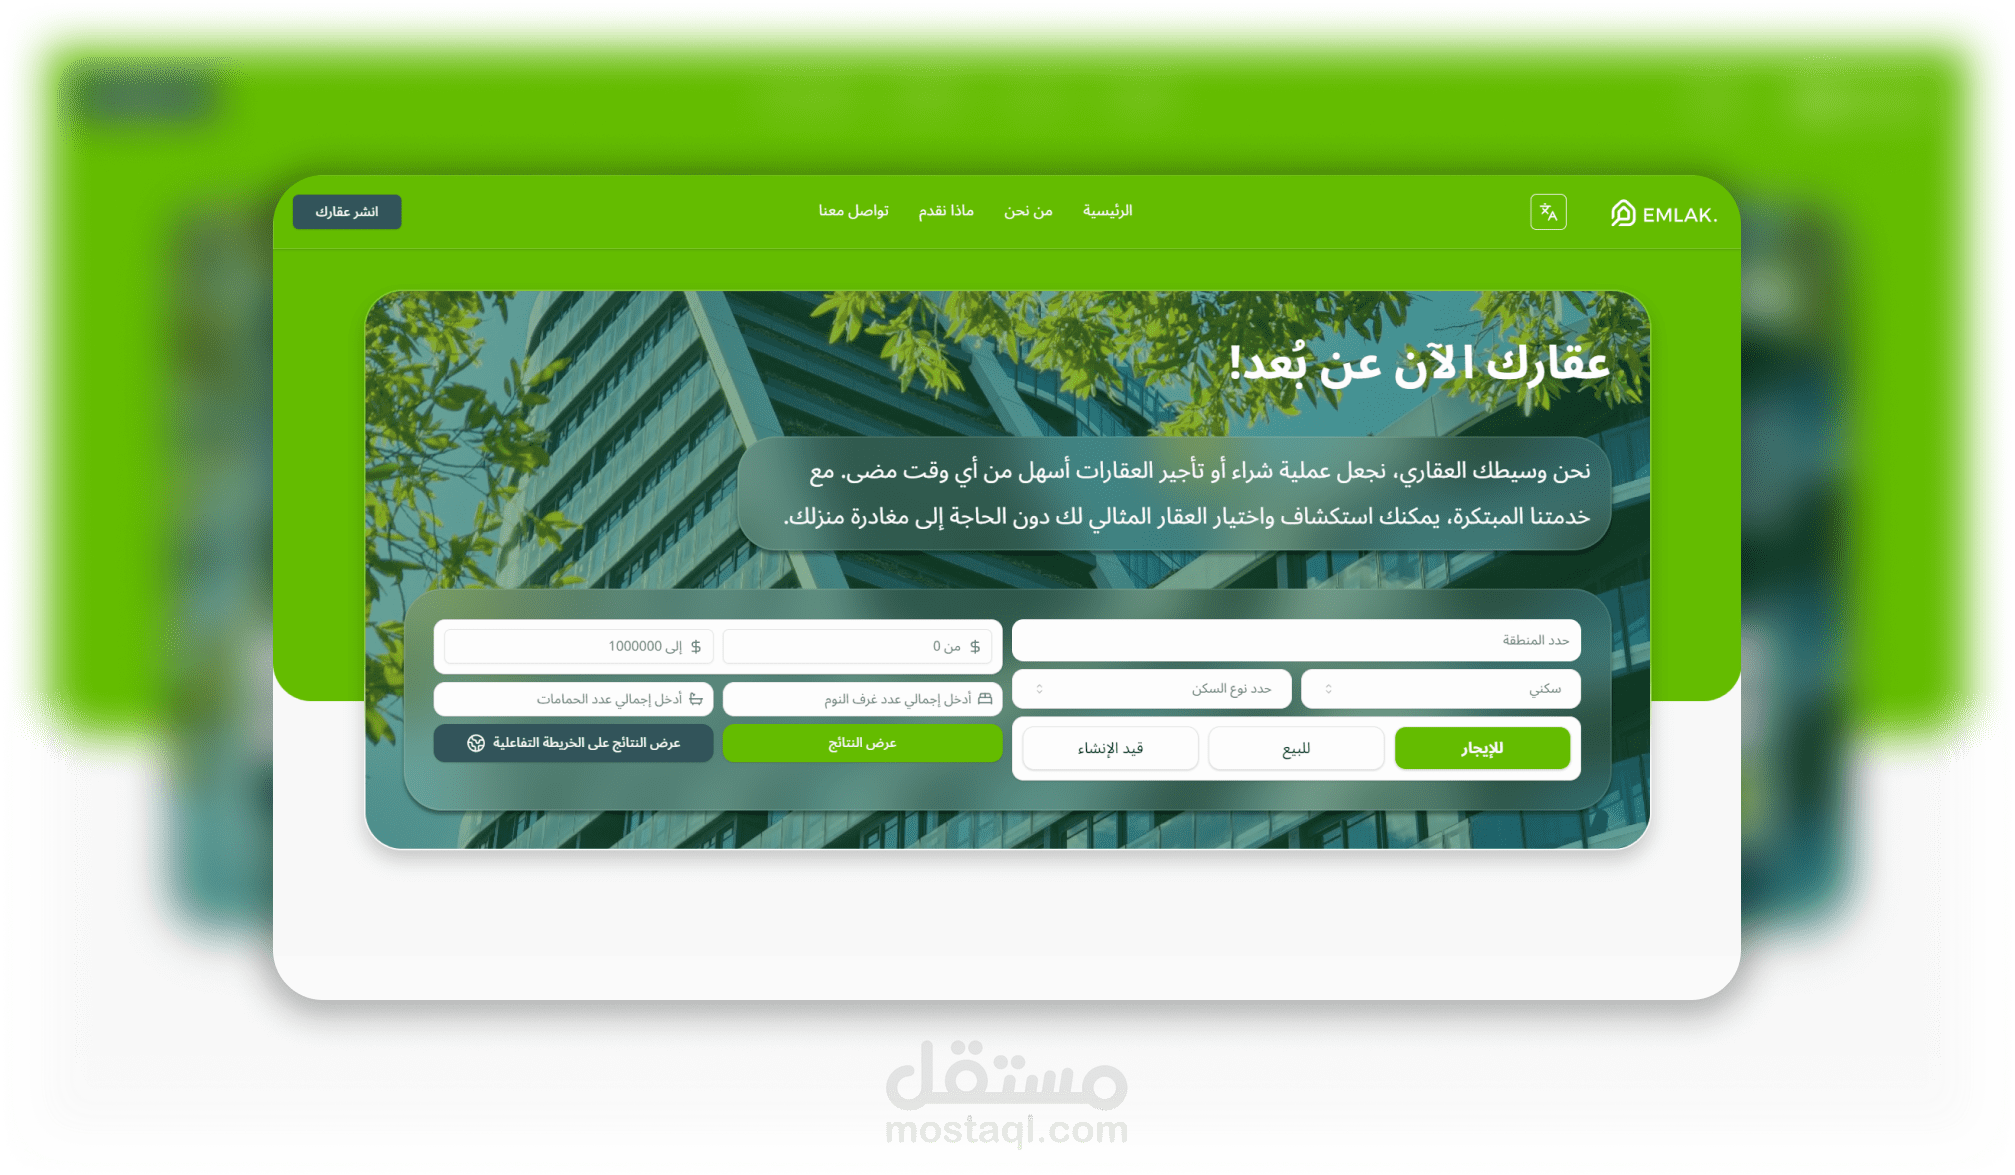Click the bathroom icon in bathrooms field
Image resolution: width=2015 pixels, height=1175 pixels.
coord(695,697)
